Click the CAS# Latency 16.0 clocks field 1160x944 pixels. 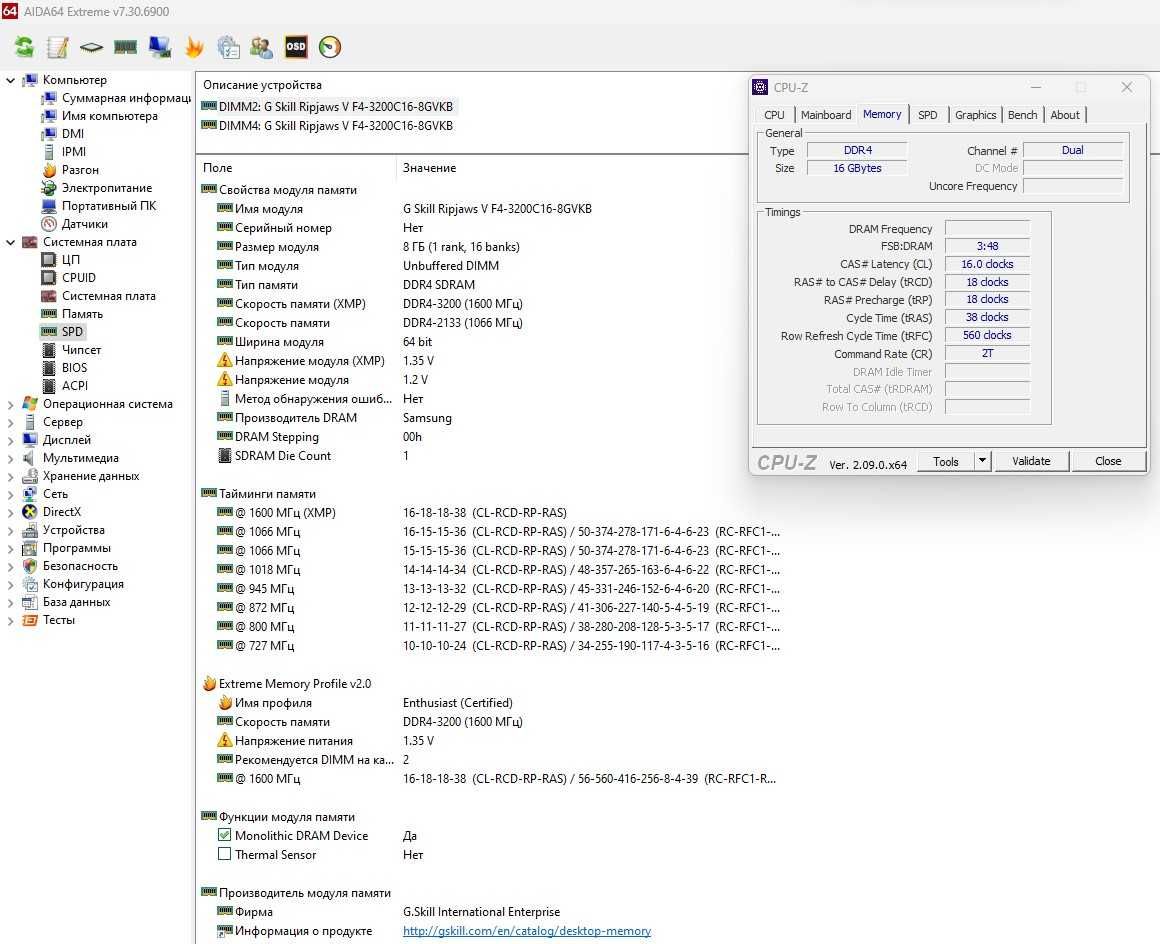coord(987,264)
